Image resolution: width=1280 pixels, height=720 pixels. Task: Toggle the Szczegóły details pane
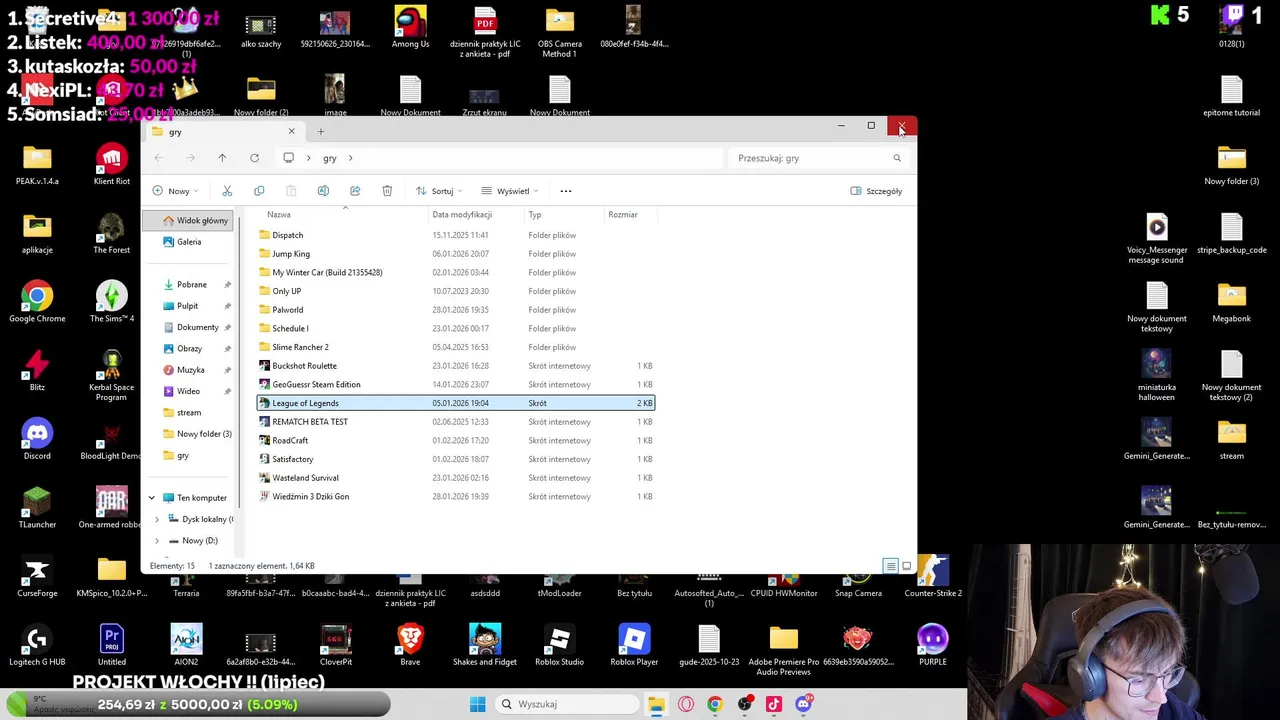tap(876, 191)
